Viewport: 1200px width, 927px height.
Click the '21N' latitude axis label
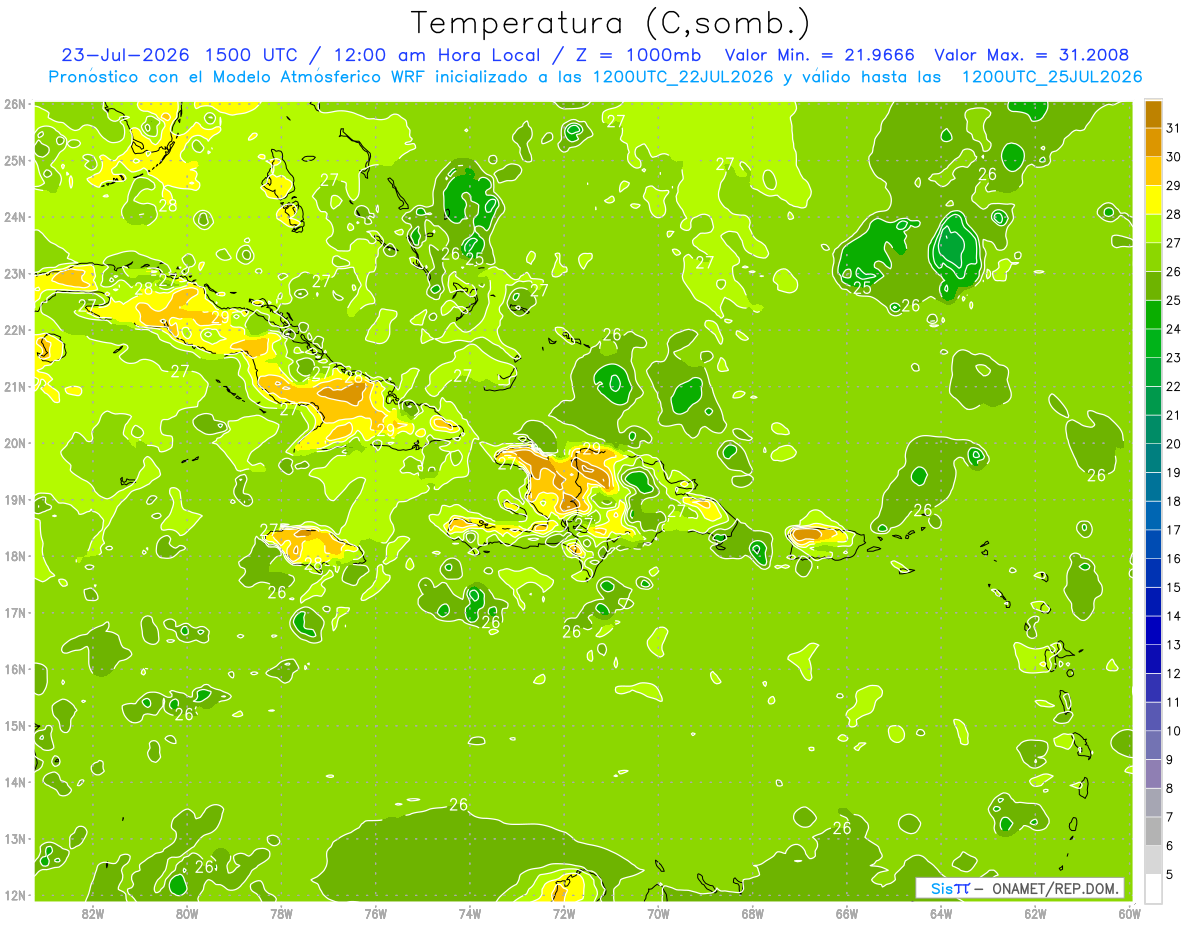point(16,387)
